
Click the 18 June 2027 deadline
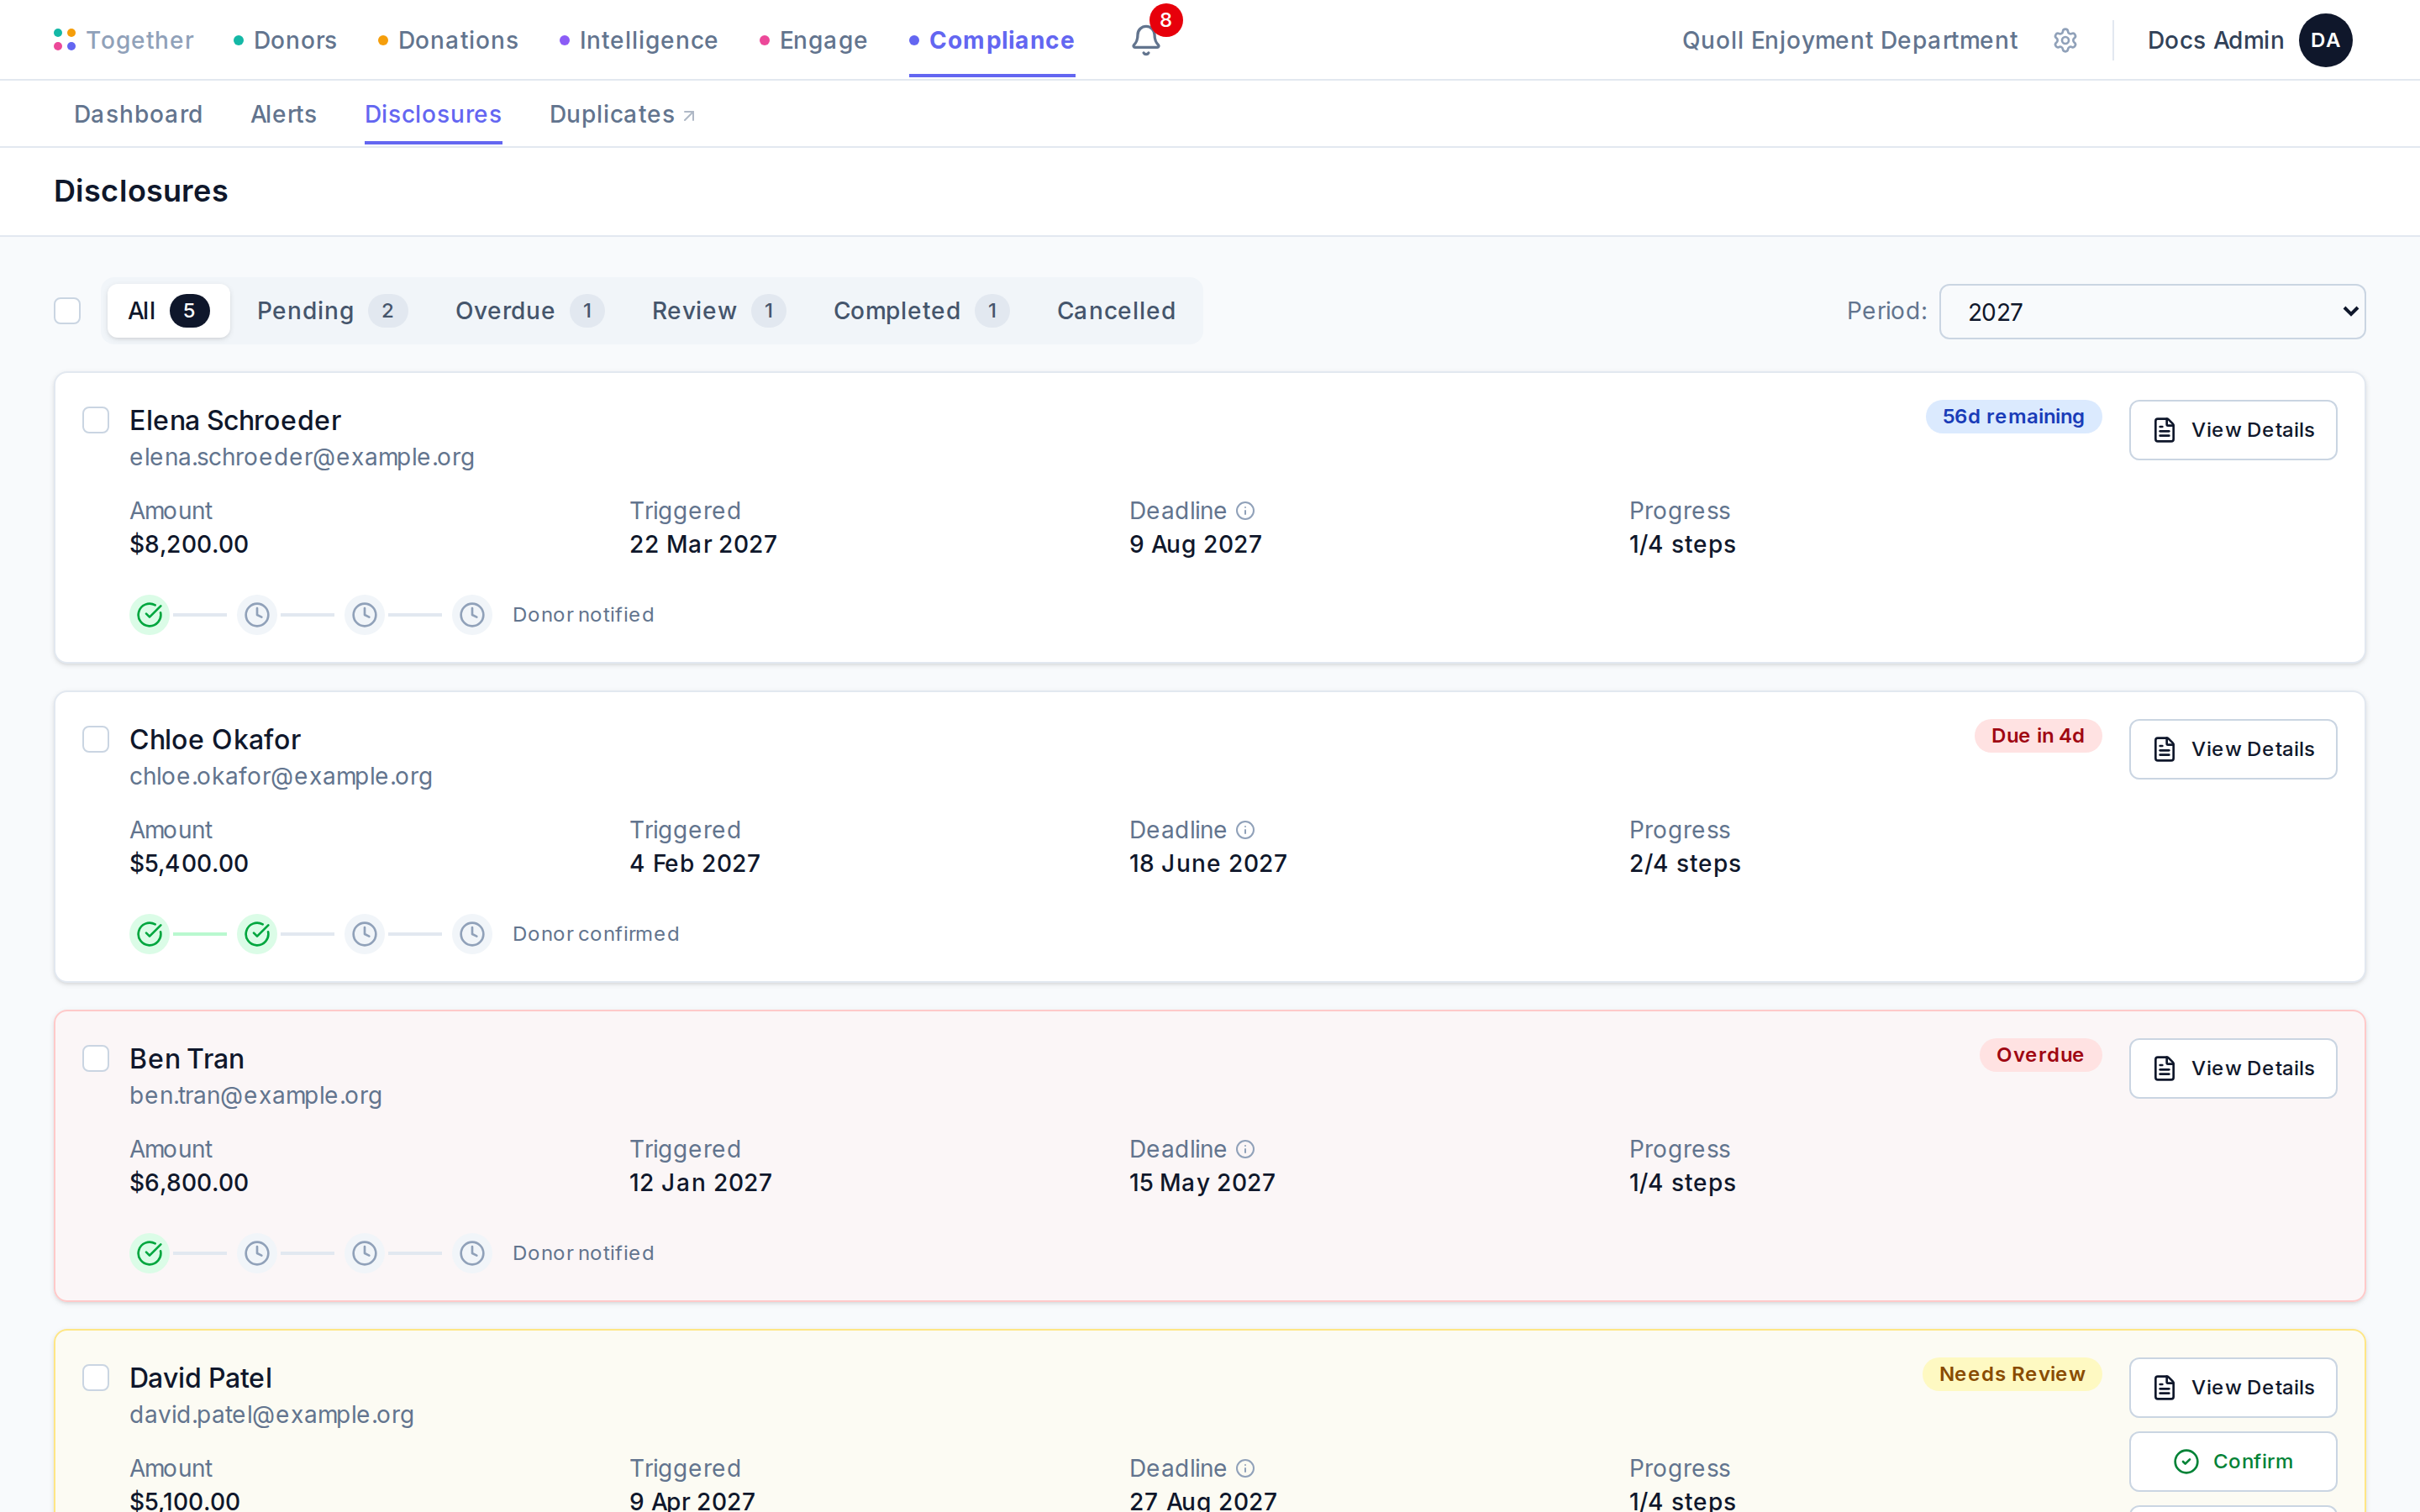point(1208,863)
